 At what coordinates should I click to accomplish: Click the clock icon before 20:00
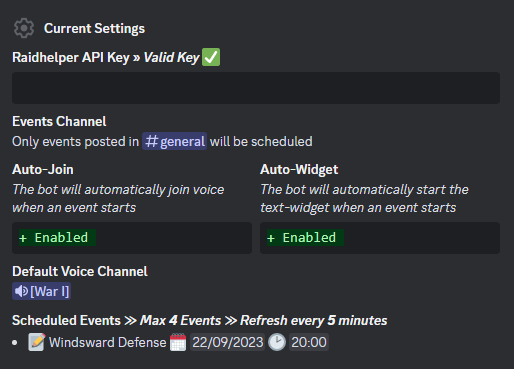[x=277, y=342]
